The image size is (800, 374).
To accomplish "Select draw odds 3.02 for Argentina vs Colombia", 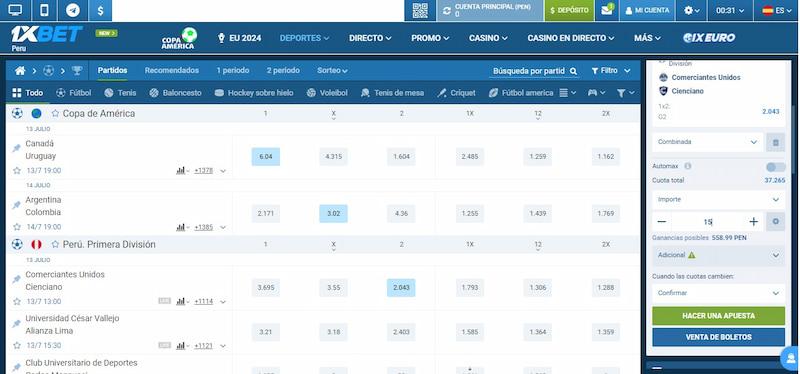I will tap(334, 213).
